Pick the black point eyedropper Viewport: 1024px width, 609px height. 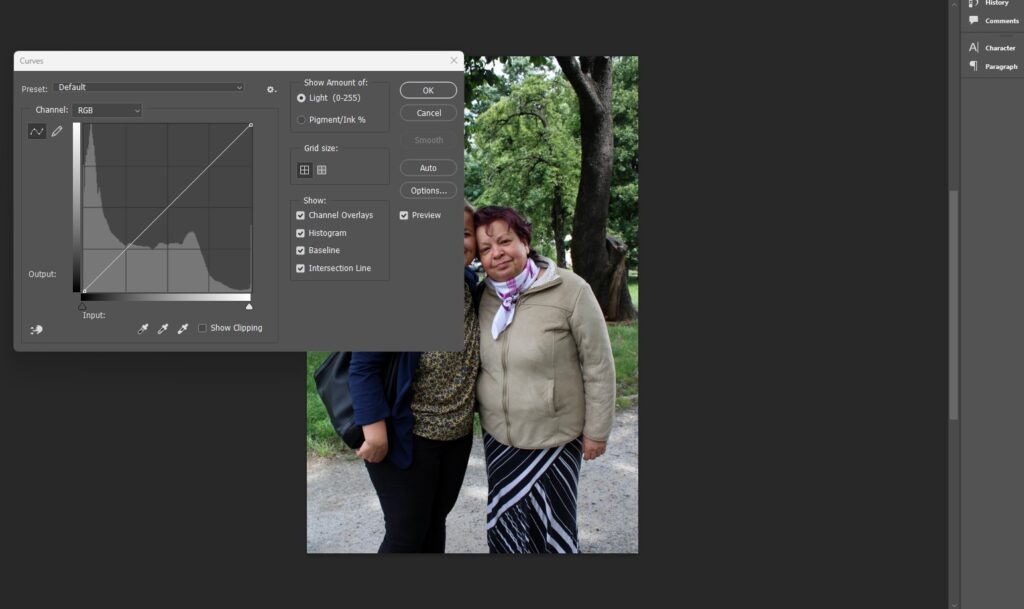(143, 328)
